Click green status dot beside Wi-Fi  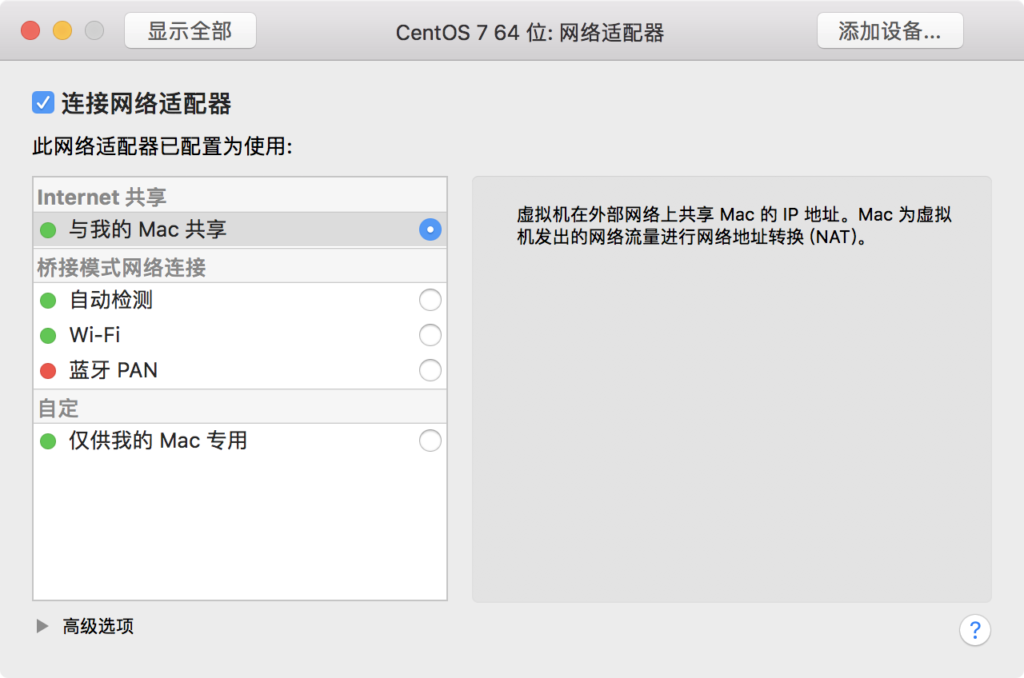coord(48,336)
